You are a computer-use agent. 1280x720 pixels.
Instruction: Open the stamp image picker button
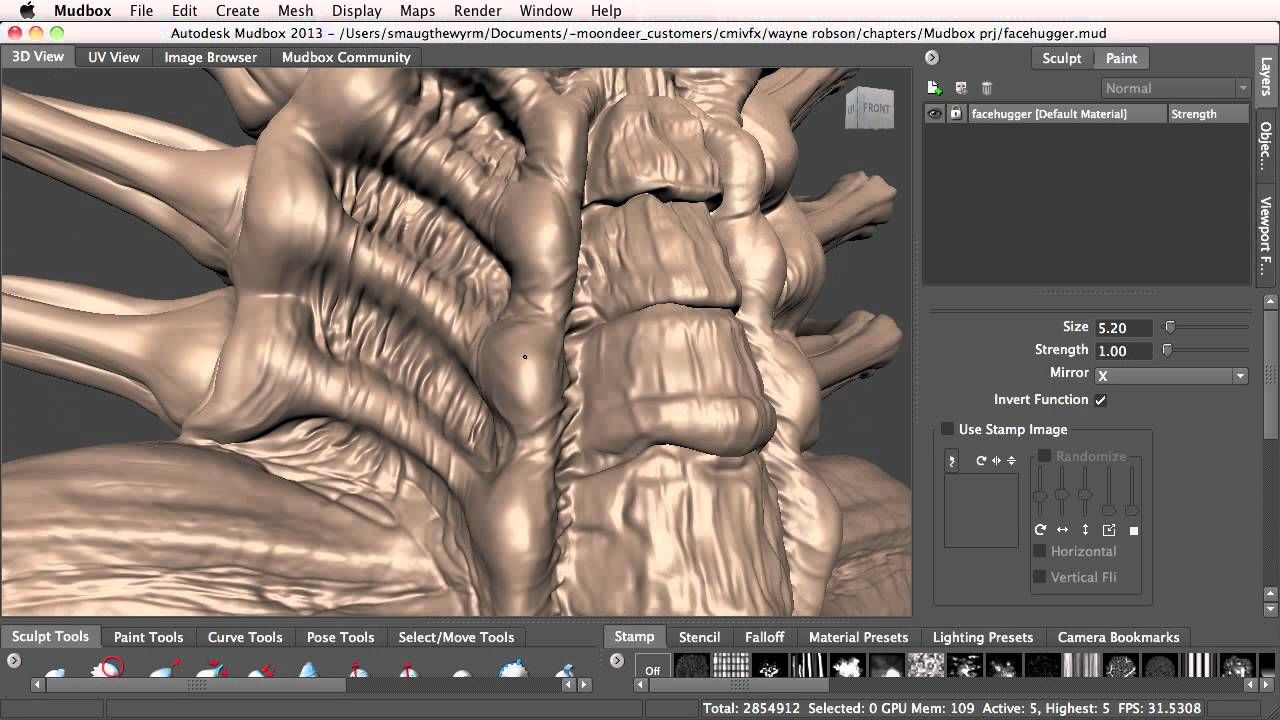click(x=952, y=460)
